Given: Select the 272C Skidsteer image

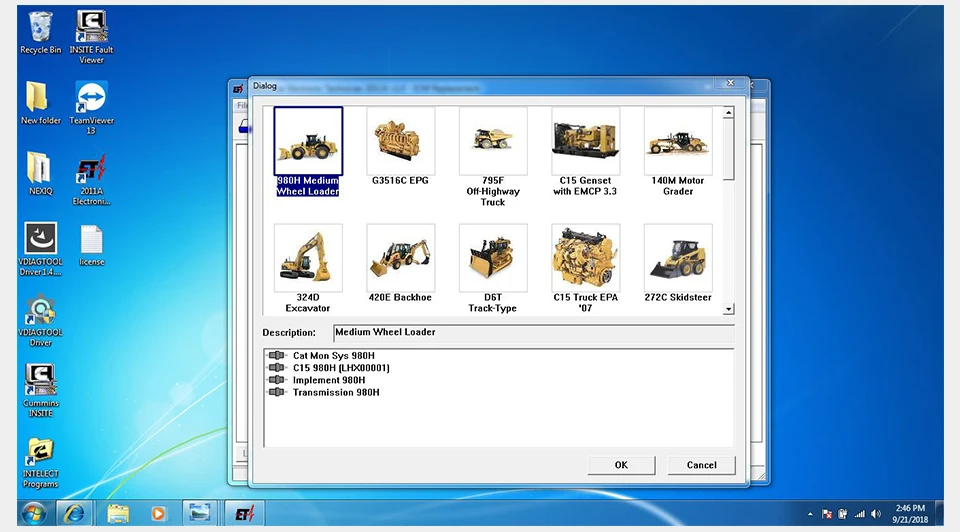Looking at the screenshot, I should tap(678, 258).
